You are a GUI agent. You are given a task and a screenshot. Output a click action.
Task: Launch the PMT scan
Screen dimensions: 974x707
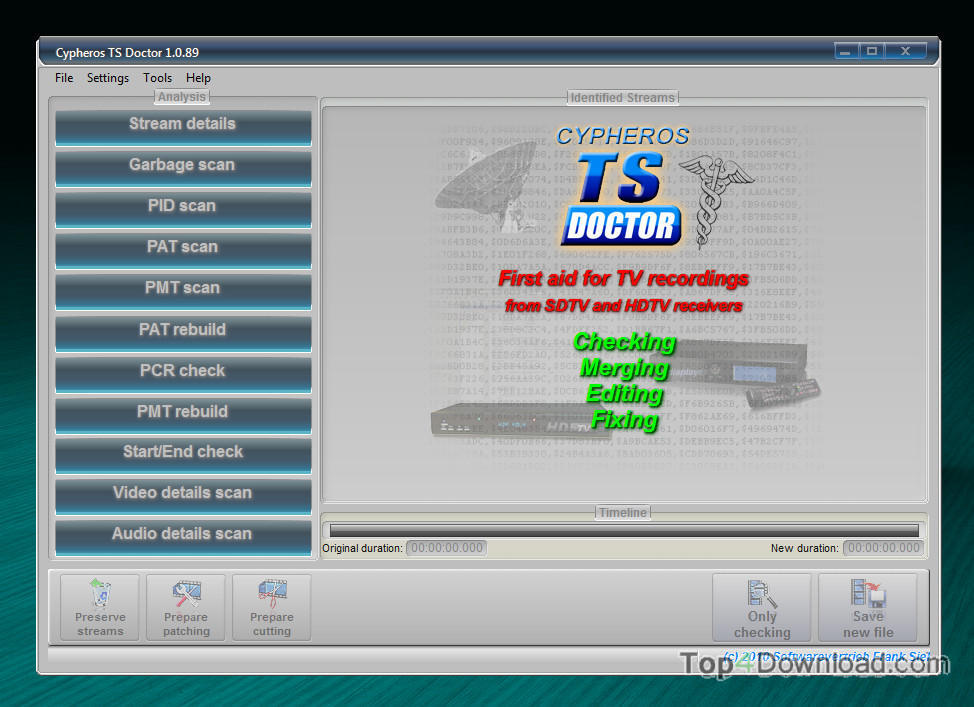pos(183,291)
